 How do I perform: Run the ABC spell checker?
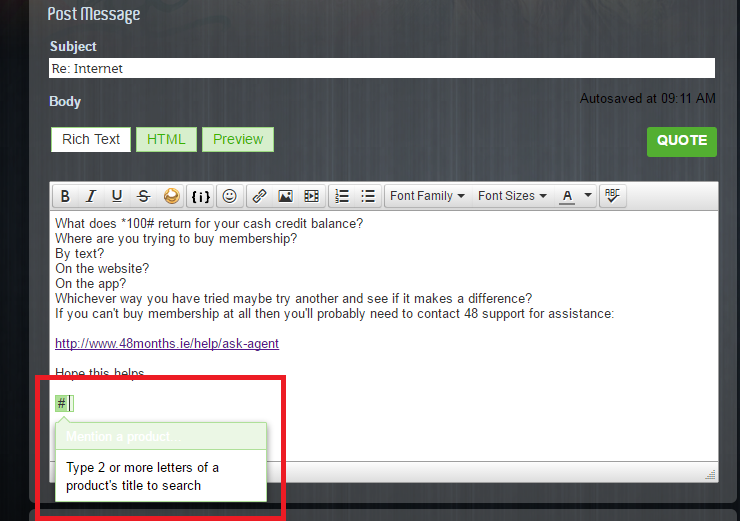(613, 196)
